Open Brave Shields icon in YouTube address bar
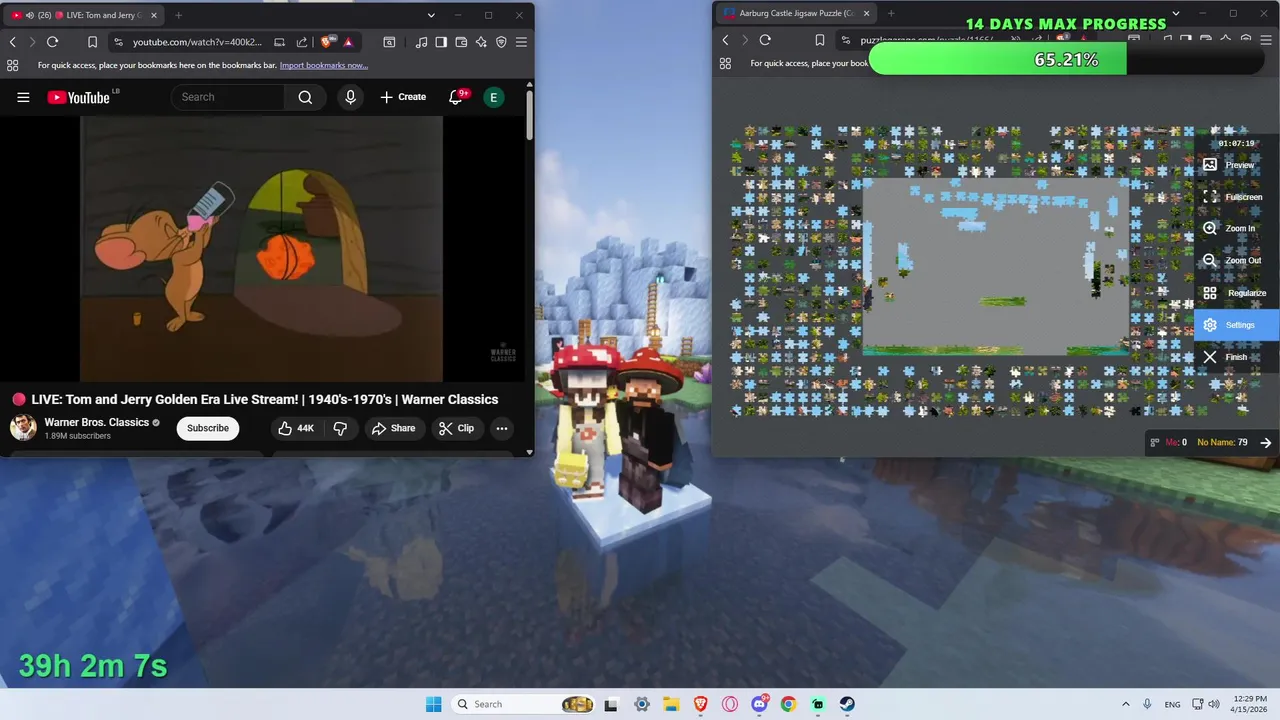The height and width of the screenshot is (720, 1280). (x=327, y=42)
